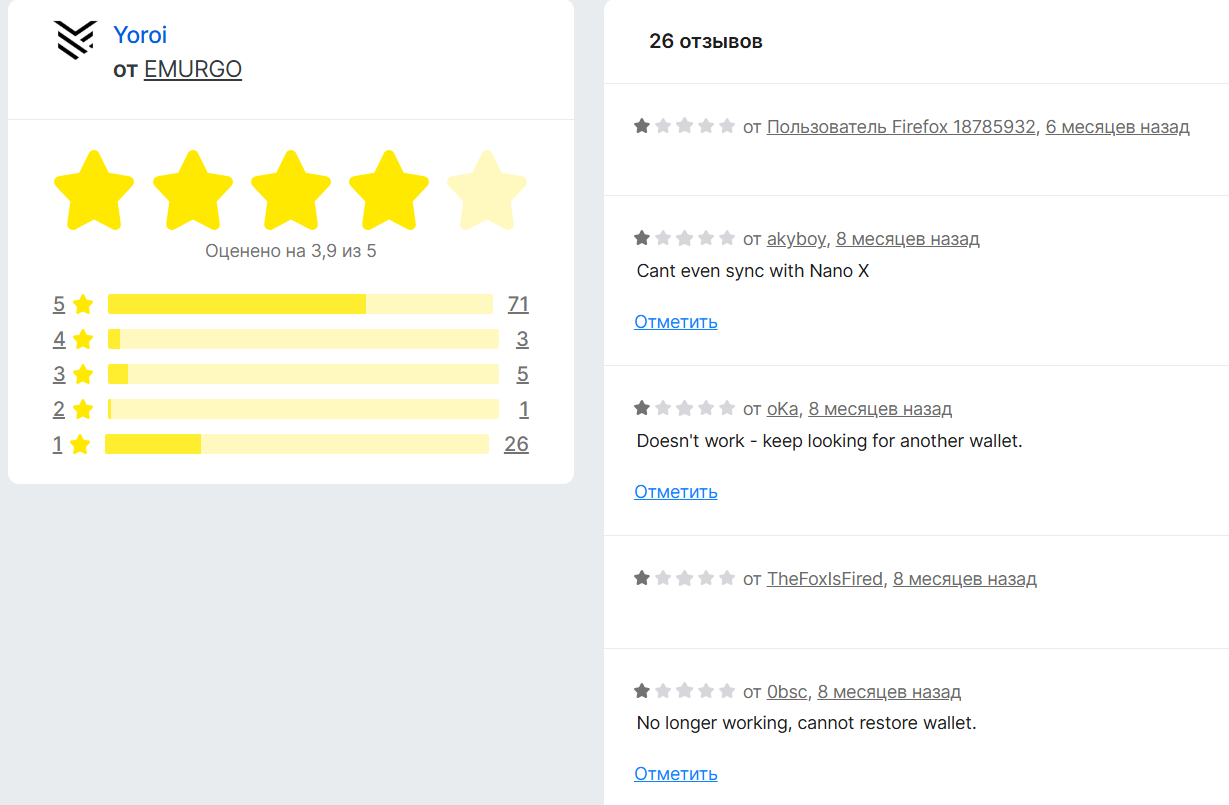This screenshot has width=1229, height=805.
Task: Click the star icon beside the 3 rating
Action: pos(83,374)
